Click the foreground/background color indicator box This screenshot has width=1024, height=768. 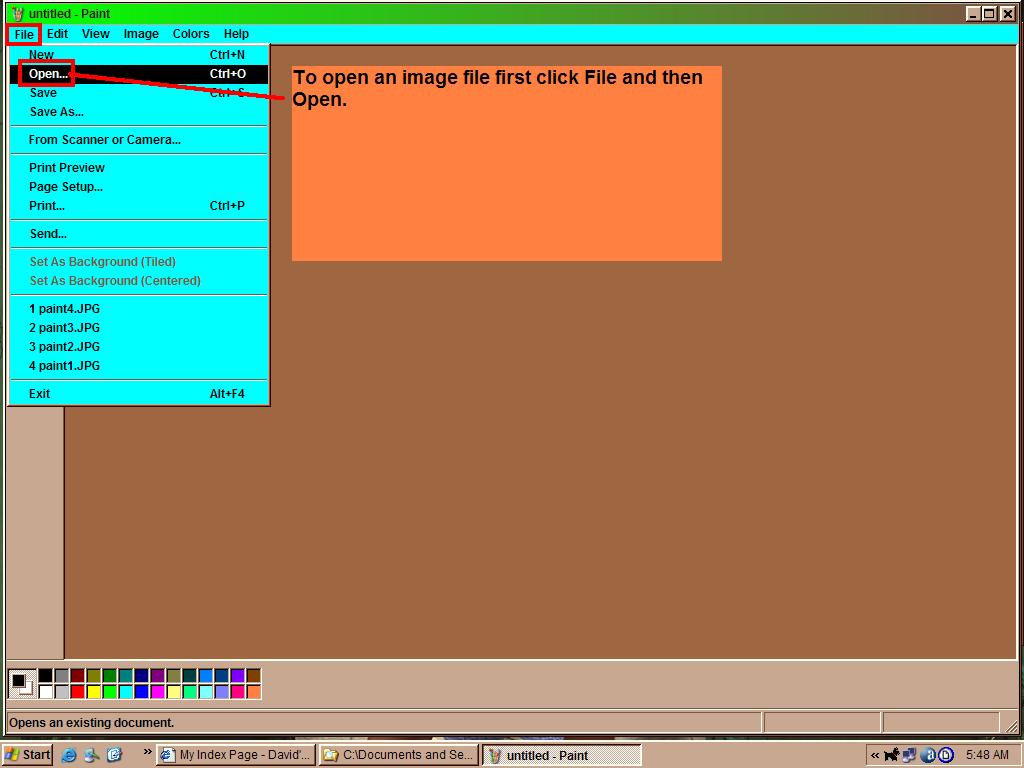click(22, 684)
